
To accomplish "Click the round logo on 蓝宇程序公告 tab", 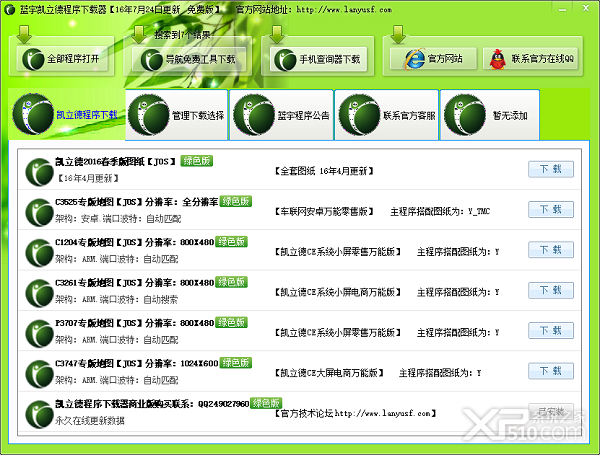I will pyautogui.click(x=254, y=115).
